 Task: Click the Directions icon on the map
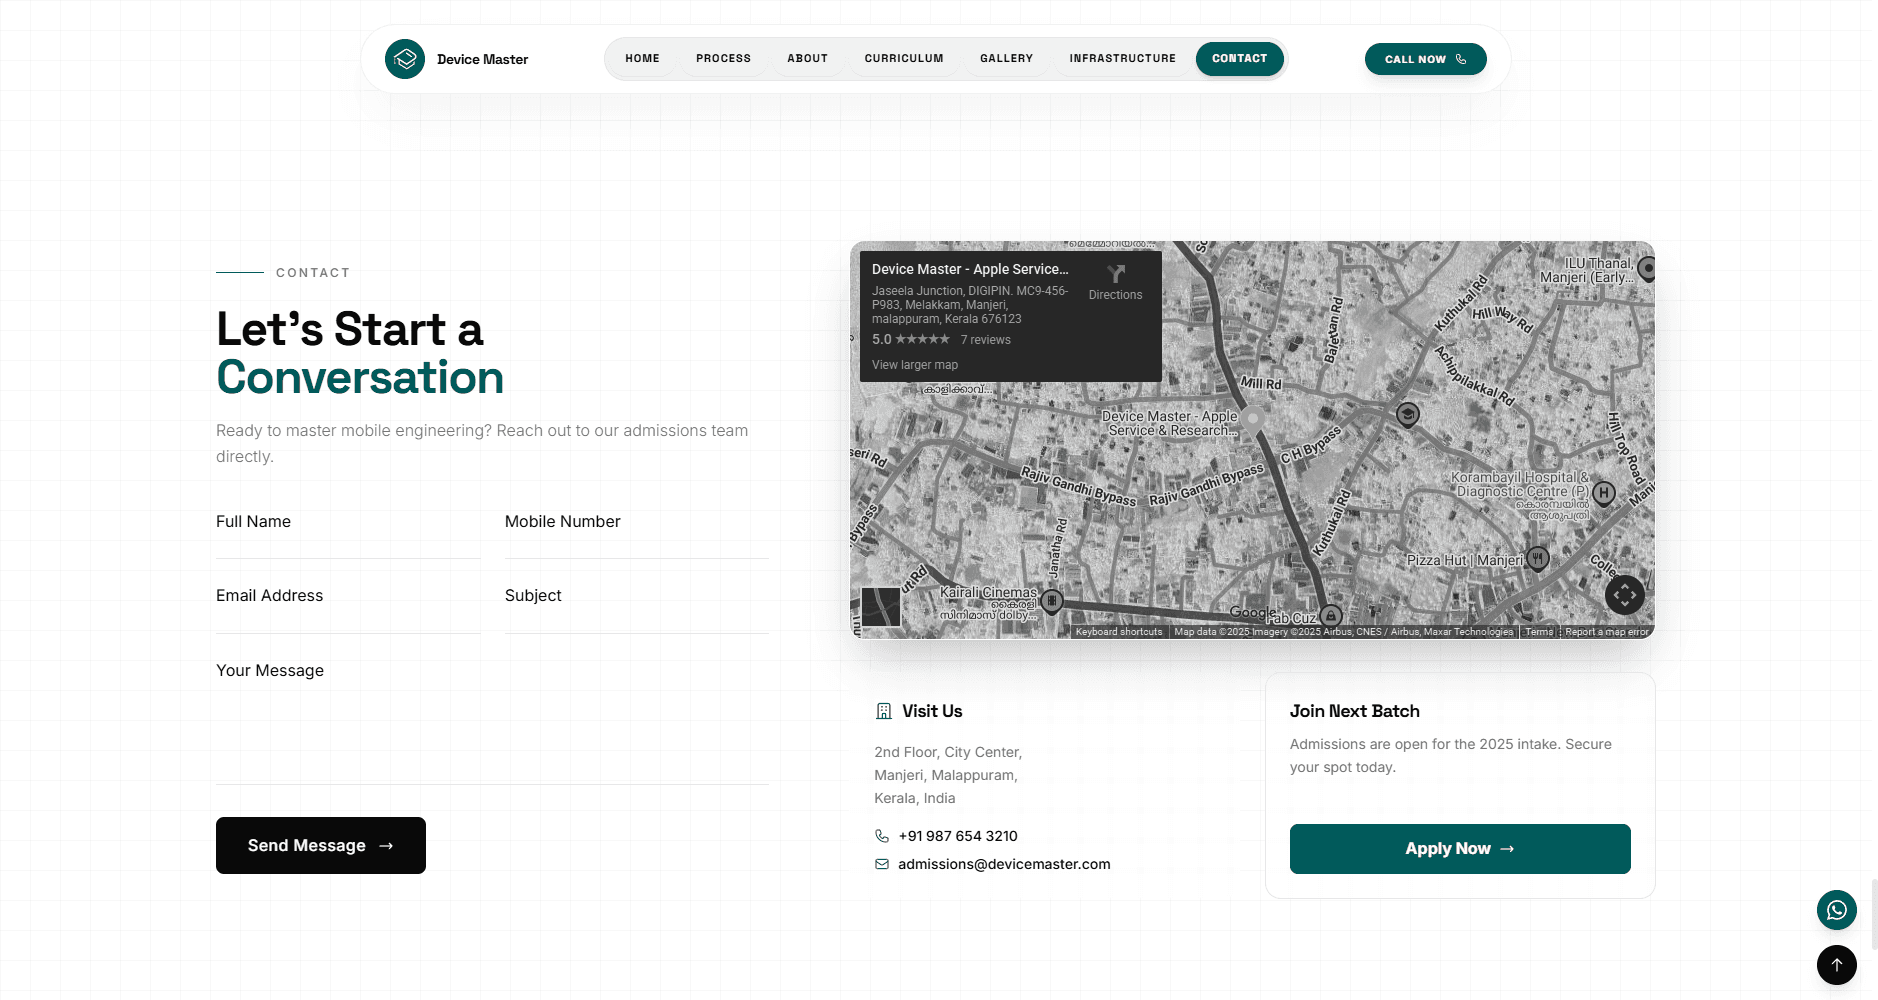(x=1116, y=274)
